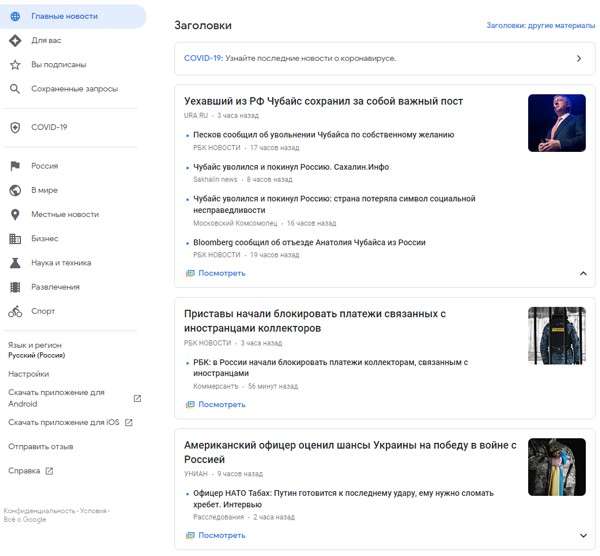This screenshot has width=600, height=556.
Task: Select the COVID-19 shield icon
Action: (15, 127)
